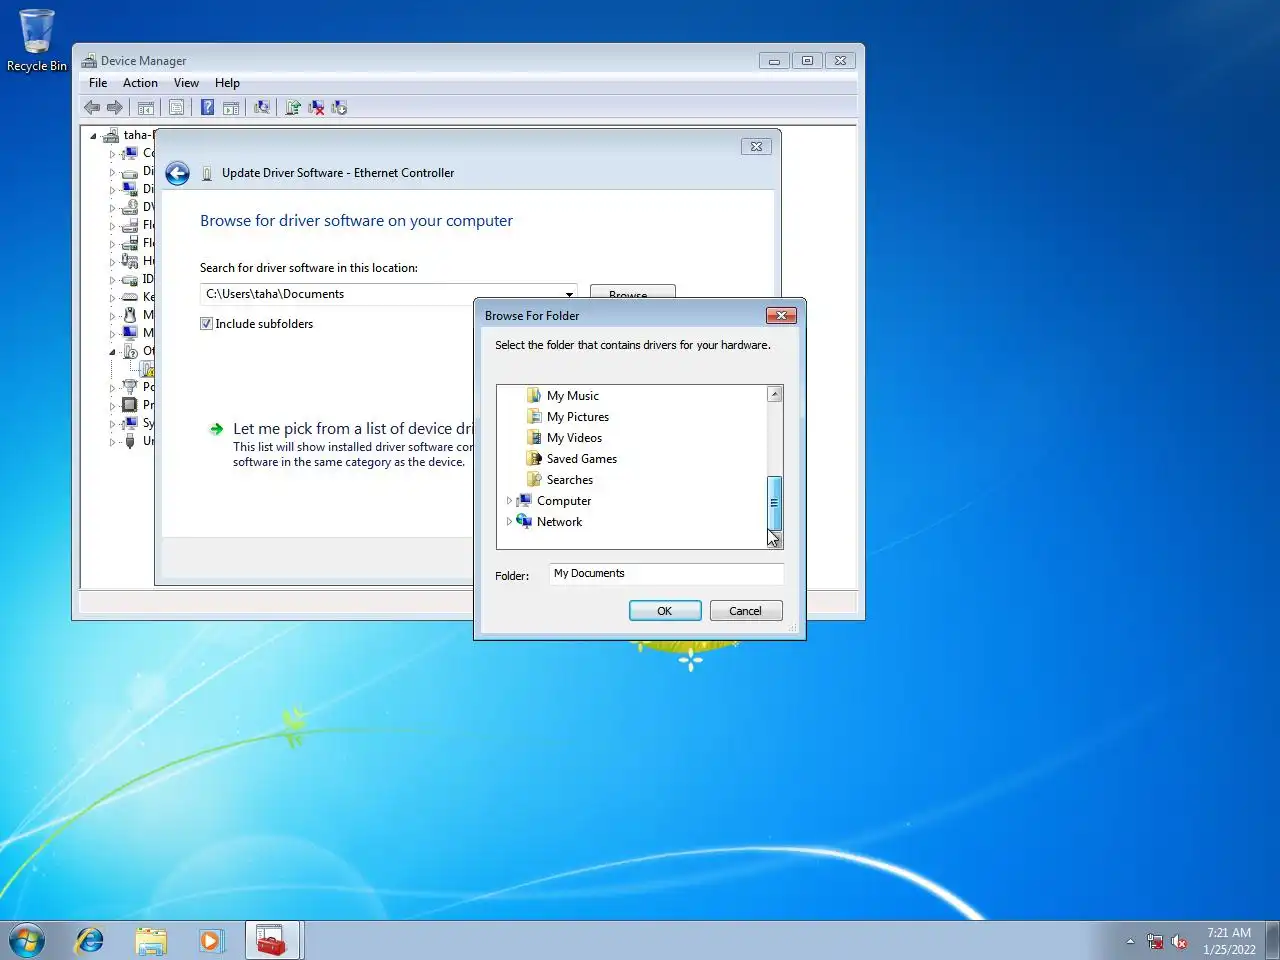Select the DVD/CD-ROM drives icon in device tree
Image resolution: width=1280 pixels, height=960 pixels.
click(x=129, y=207)
